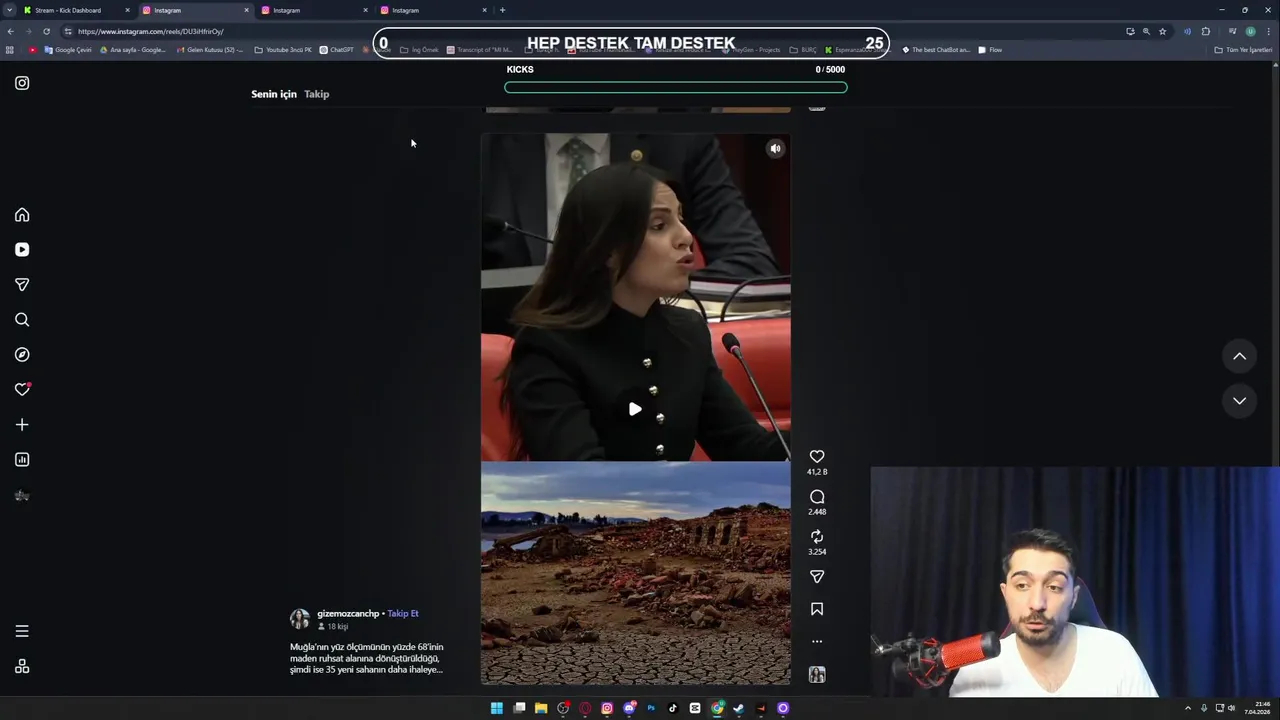Screen dimensions: 1280x720
Task: Open browser zoom magnifier icon
Action: (x=1146, y=31)
